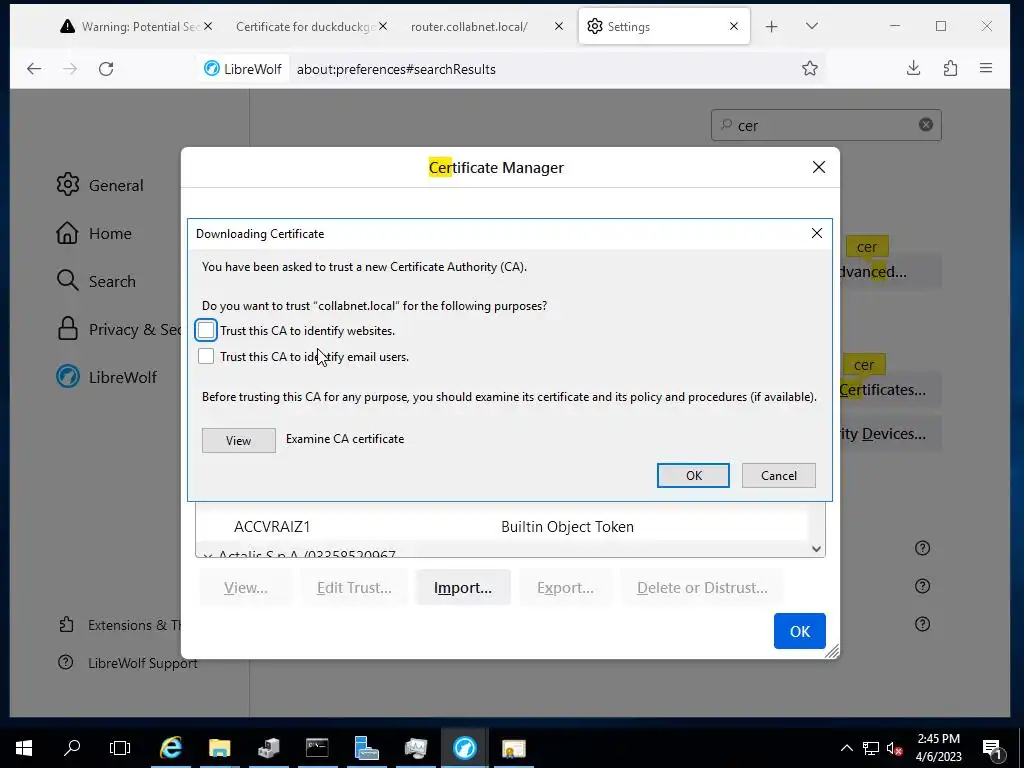
Task: Open the Search settings category
Action: coord(97,281)
